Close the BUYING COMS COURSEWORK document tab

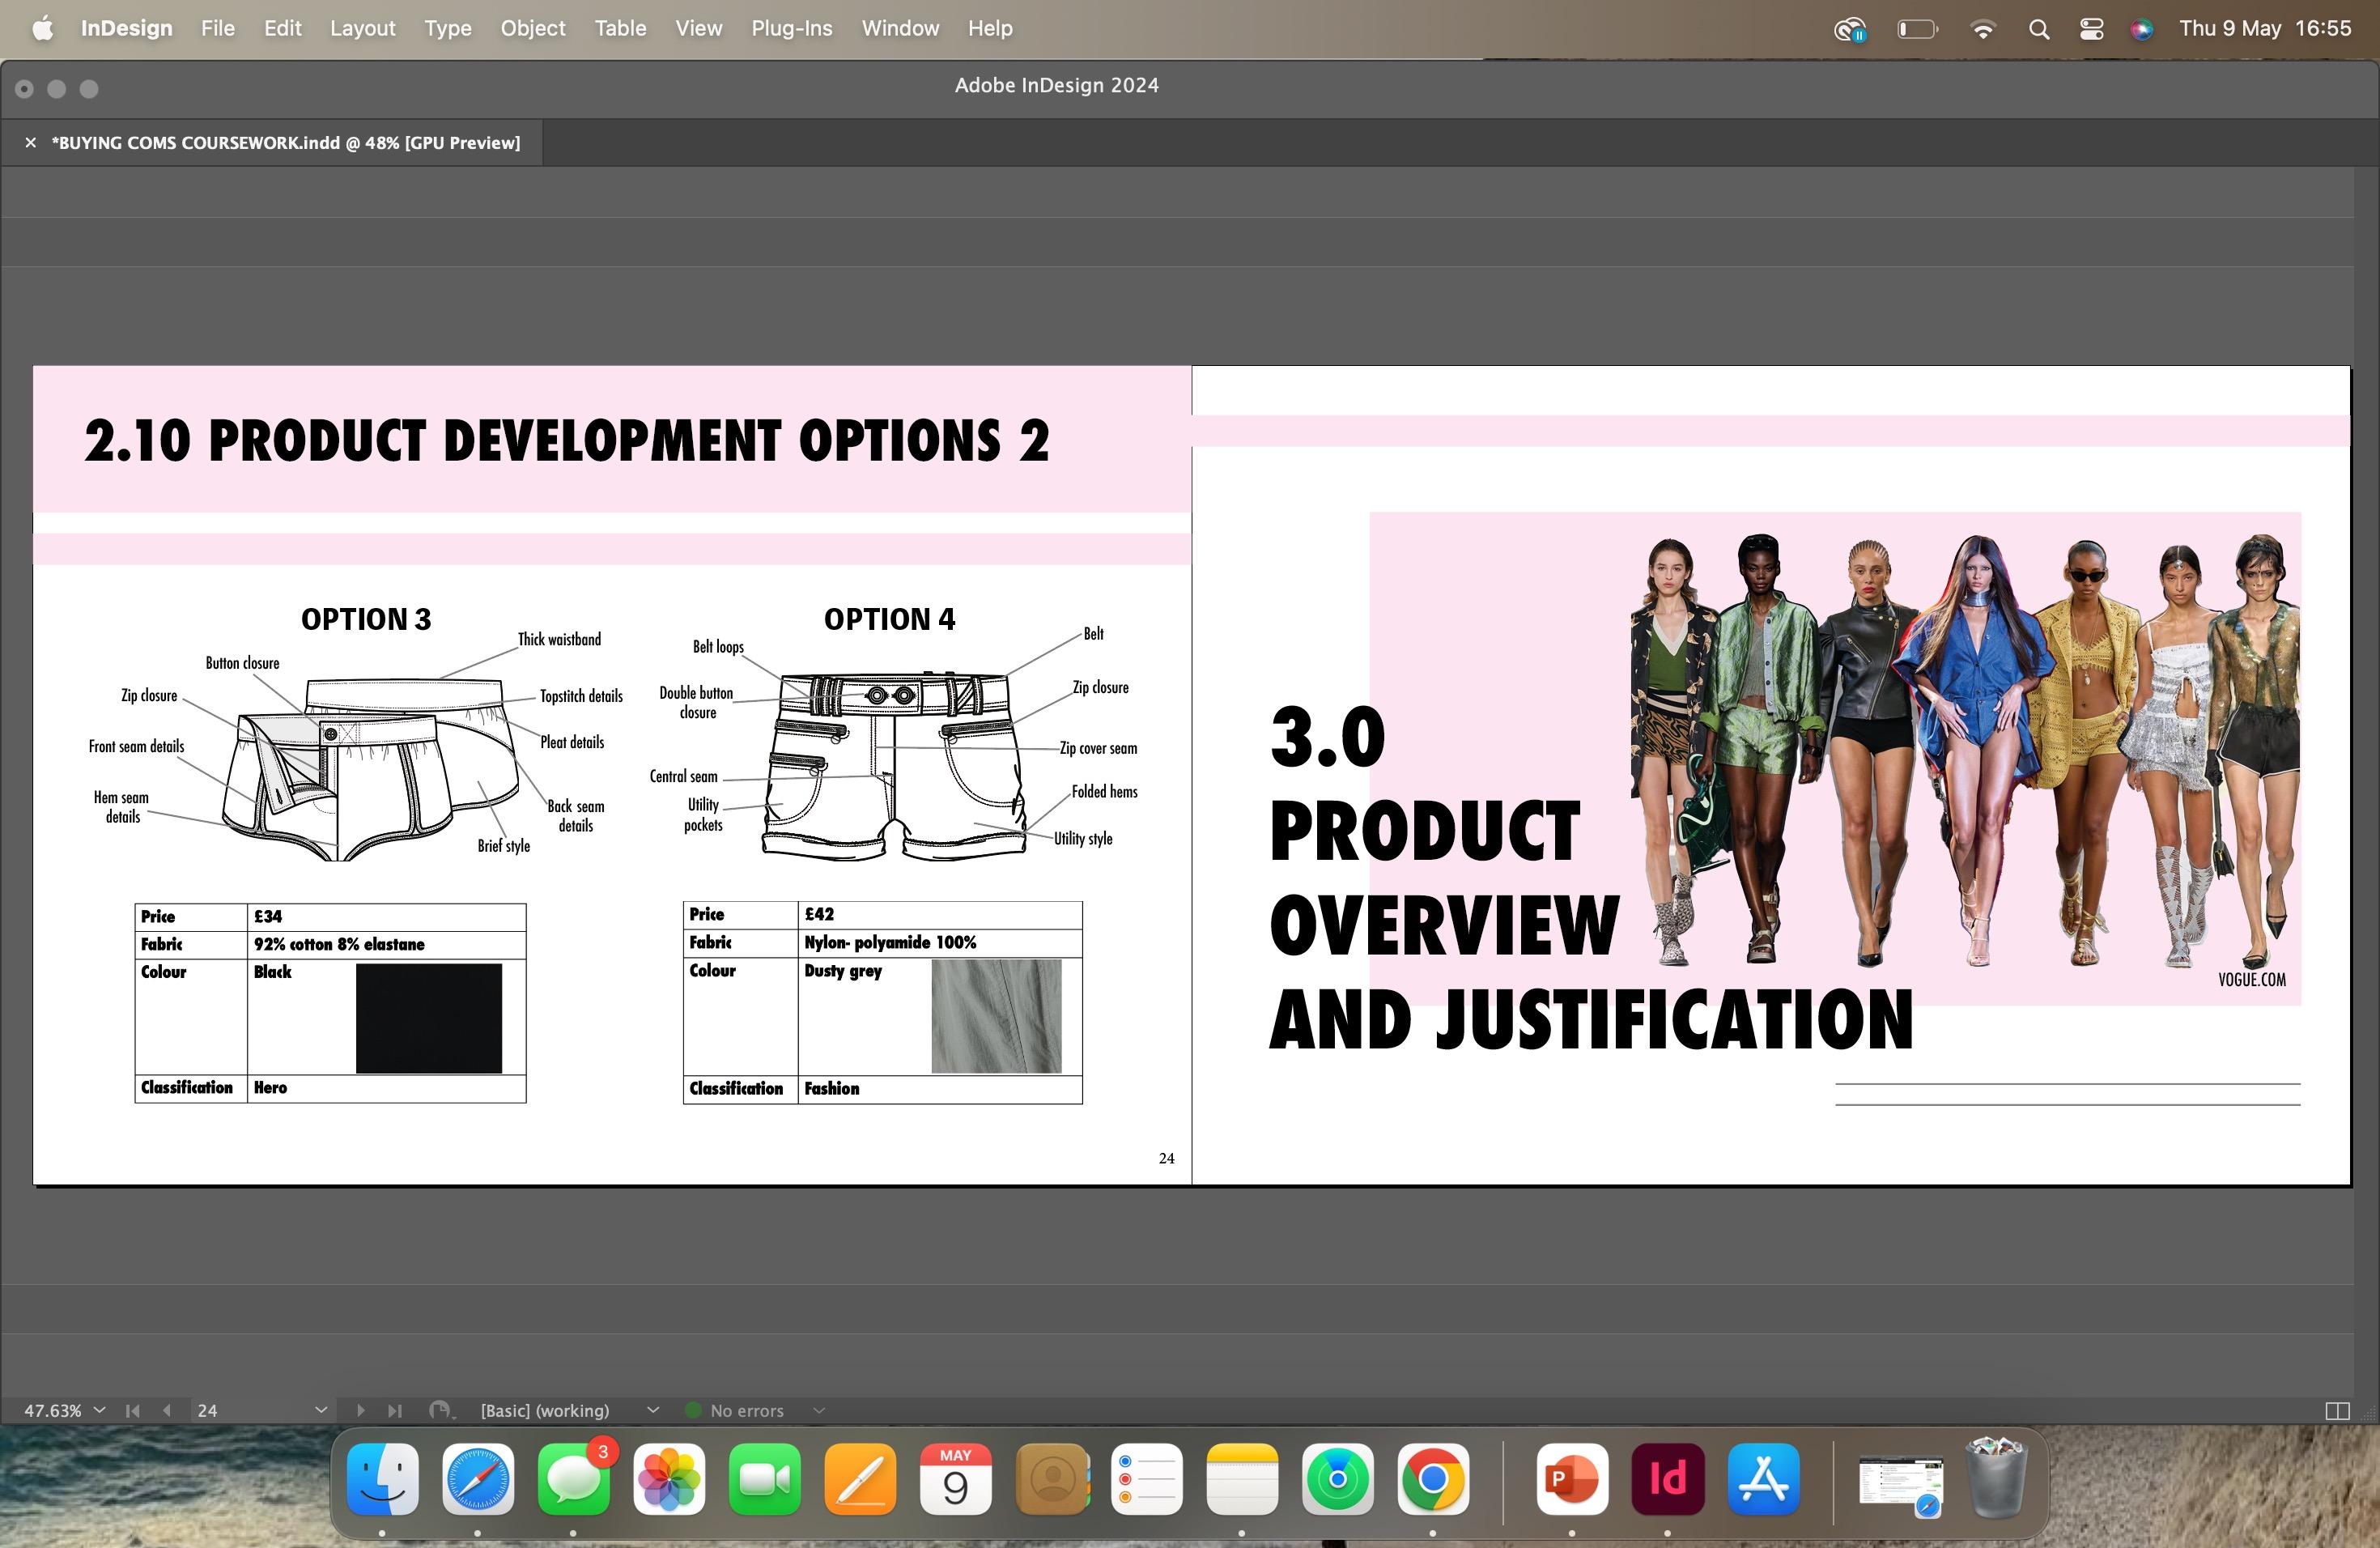click(x=31, y=143)
